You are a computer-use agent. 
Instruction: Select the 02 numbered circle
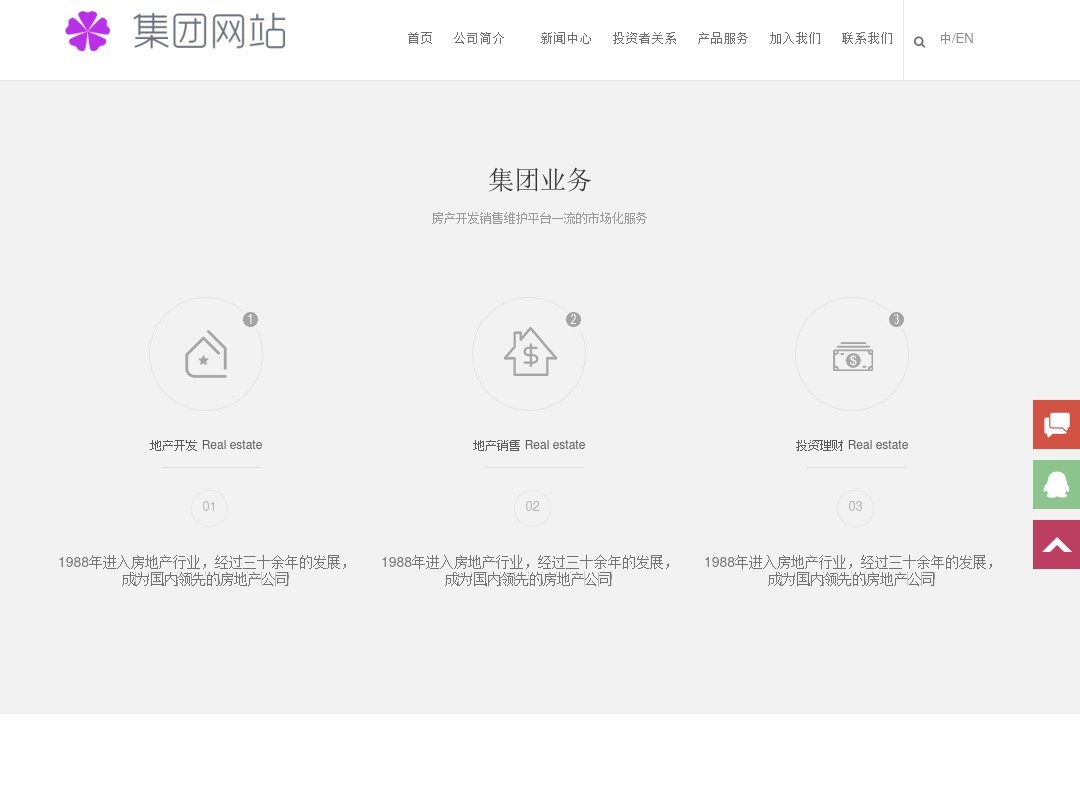click(x=532, y=507)
